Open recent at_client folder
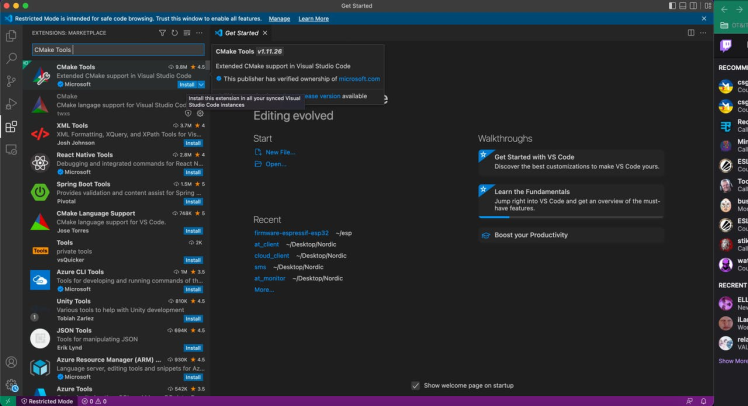748x406 pixels. pyautogui.click(x=266, y=244)
